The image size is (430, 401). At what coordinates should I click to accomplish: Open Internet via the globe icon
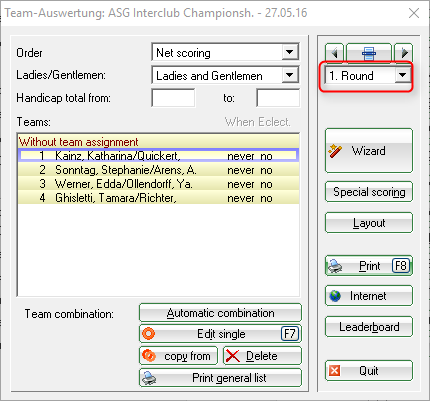click(x=369, y=296)
